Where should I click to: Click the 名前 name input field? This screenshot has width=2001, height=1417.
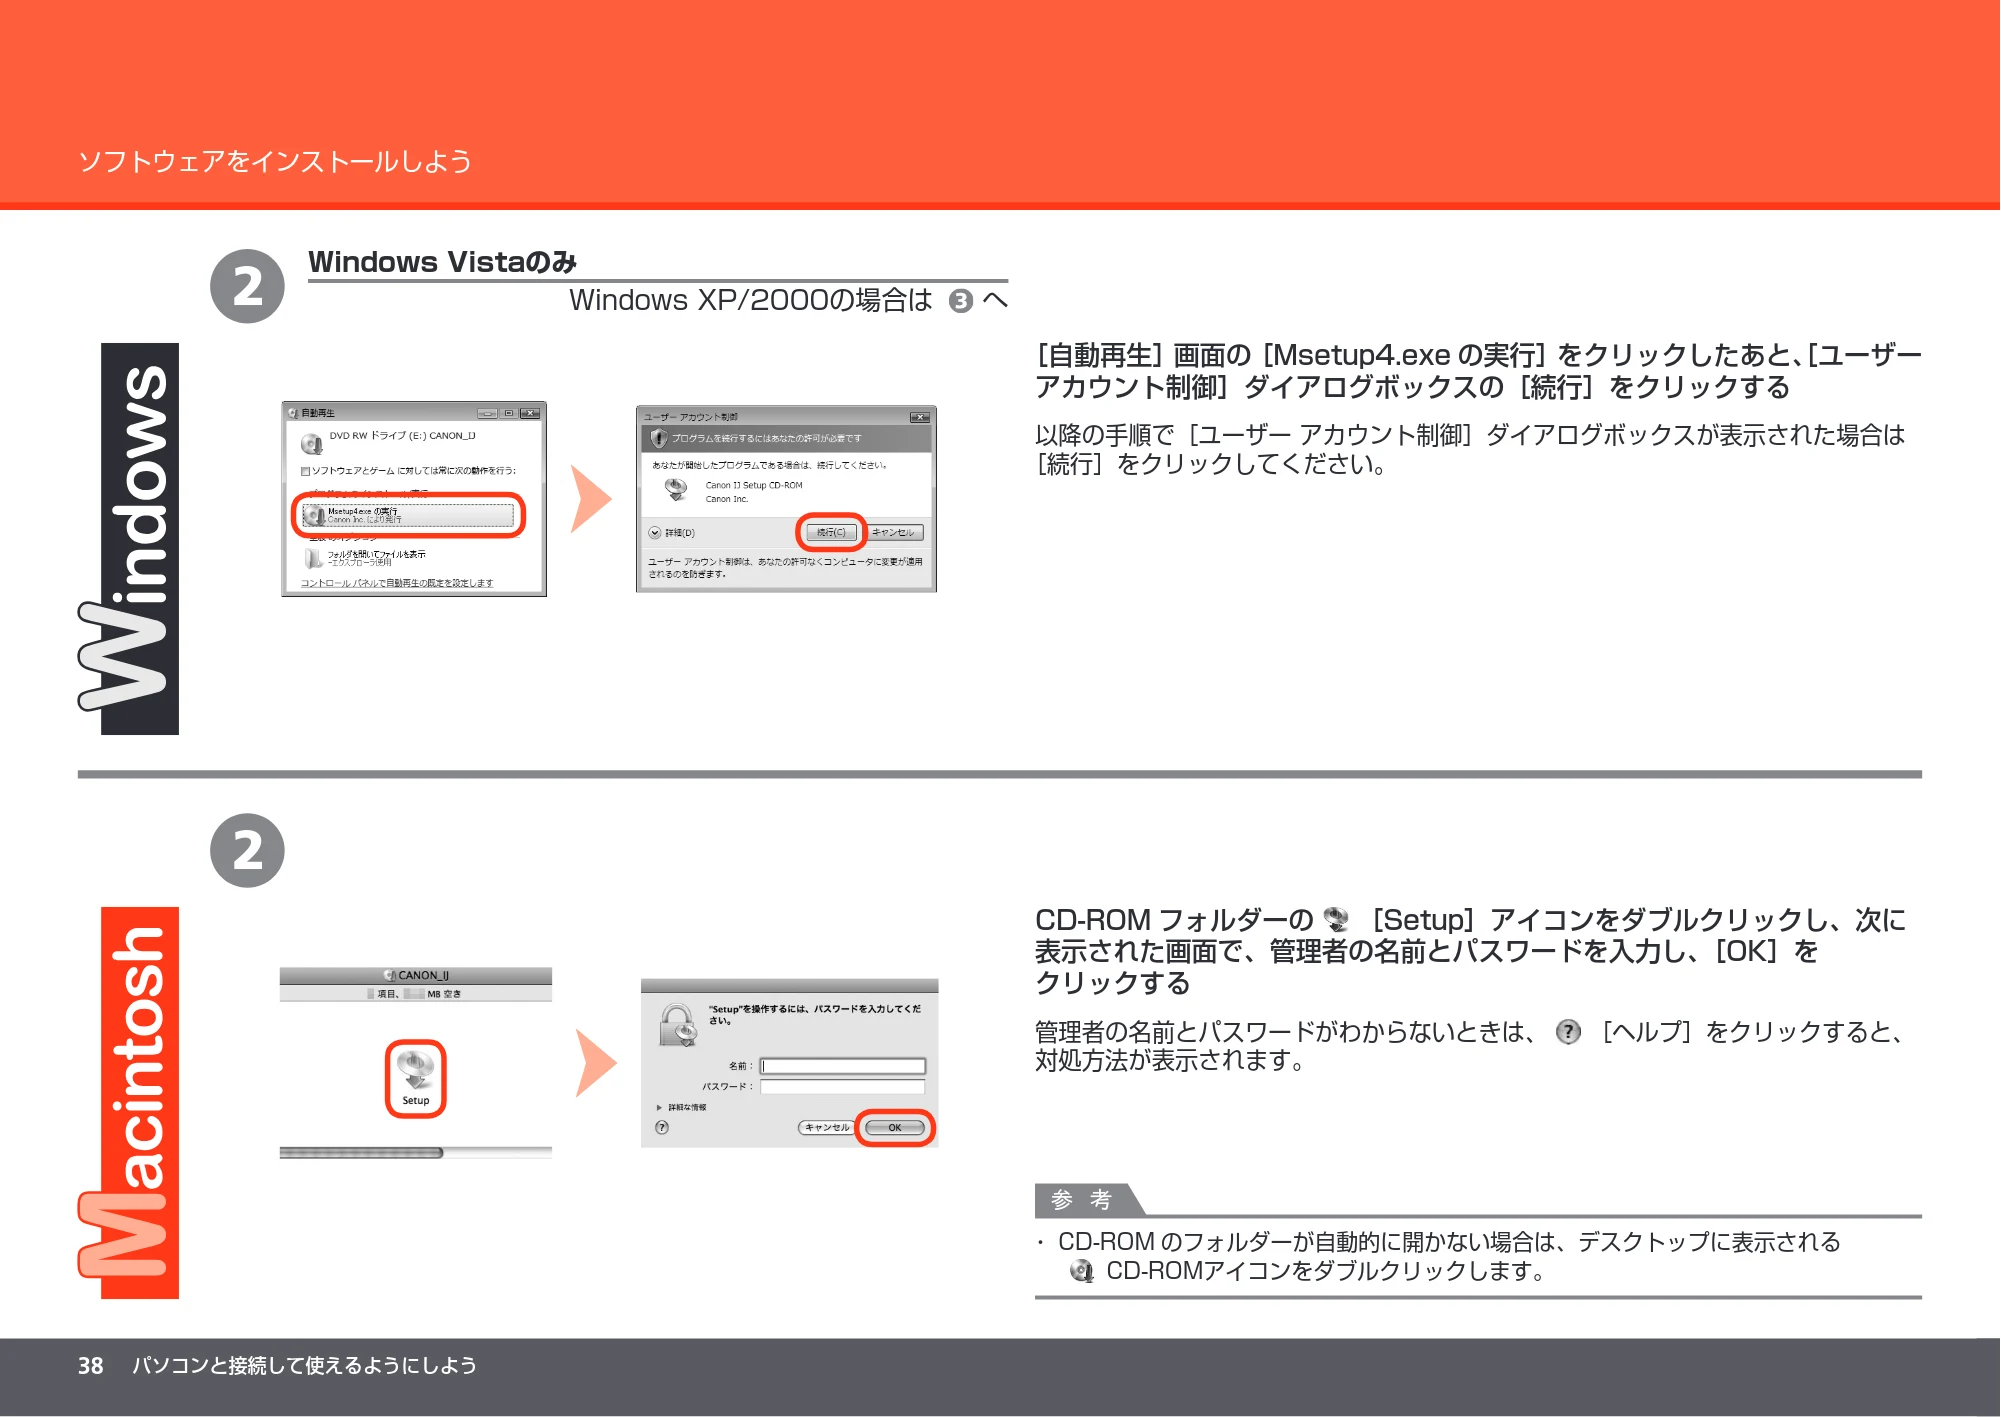[x=843, y=1066]
